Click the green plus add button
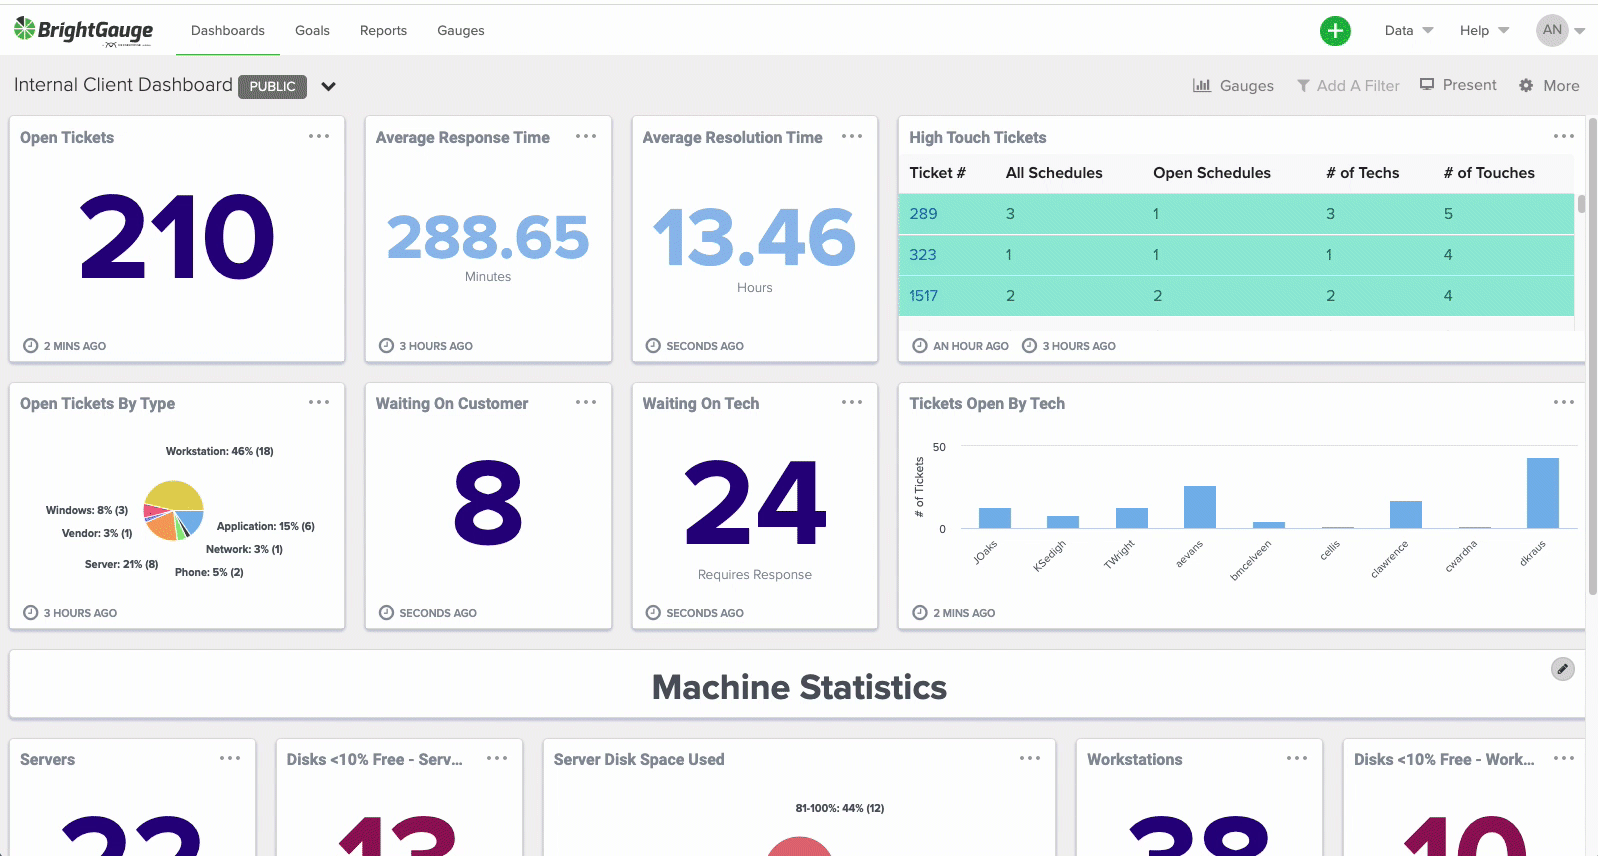Screen dimensions: 1598x856 coord(1335,31)
